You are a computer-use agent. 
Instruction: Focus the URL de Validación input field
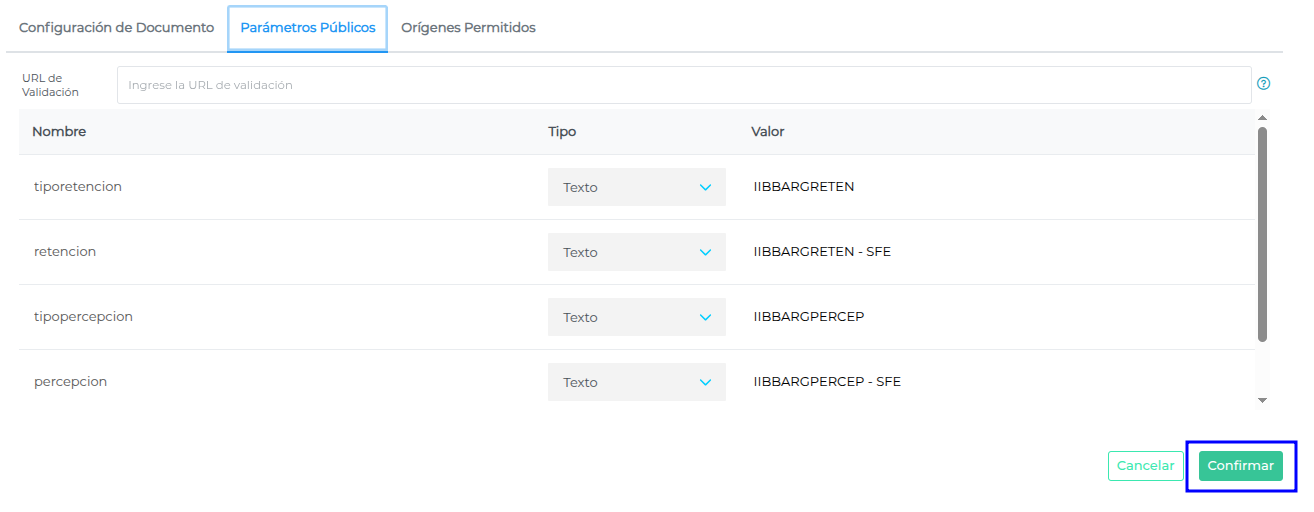683,85
